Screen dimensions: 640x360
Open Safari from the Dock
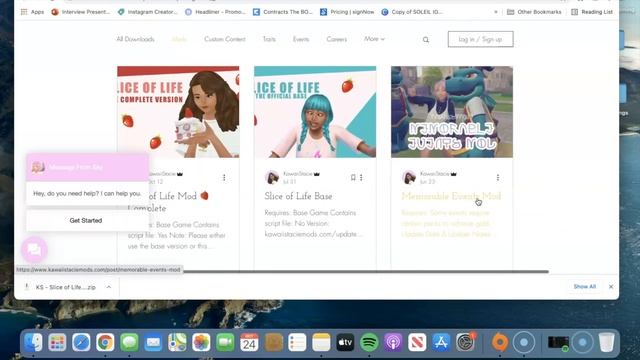[81, 342]
